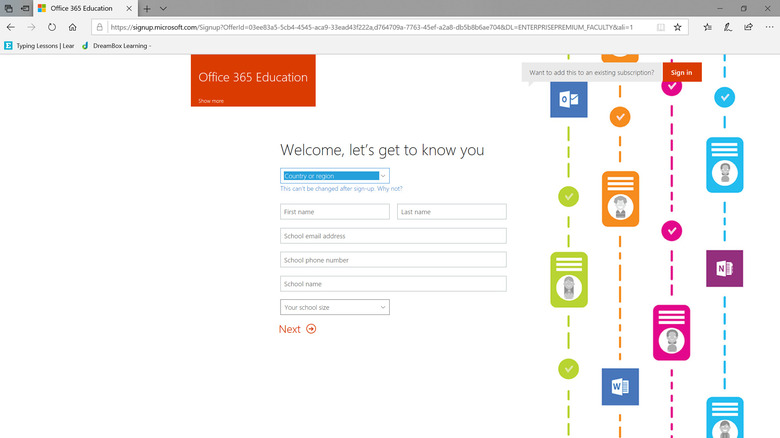Click into the First name field
780x438 pixels.
pyautogui.click(x=334, y=212)
